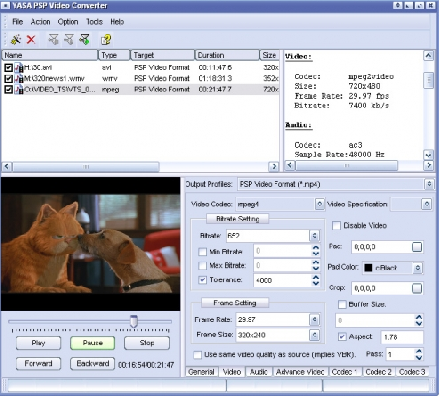The width and height of the screenshot is (439, 396).
Task: Open the yellow help question mark icon
Action: (x=106, y=40)
